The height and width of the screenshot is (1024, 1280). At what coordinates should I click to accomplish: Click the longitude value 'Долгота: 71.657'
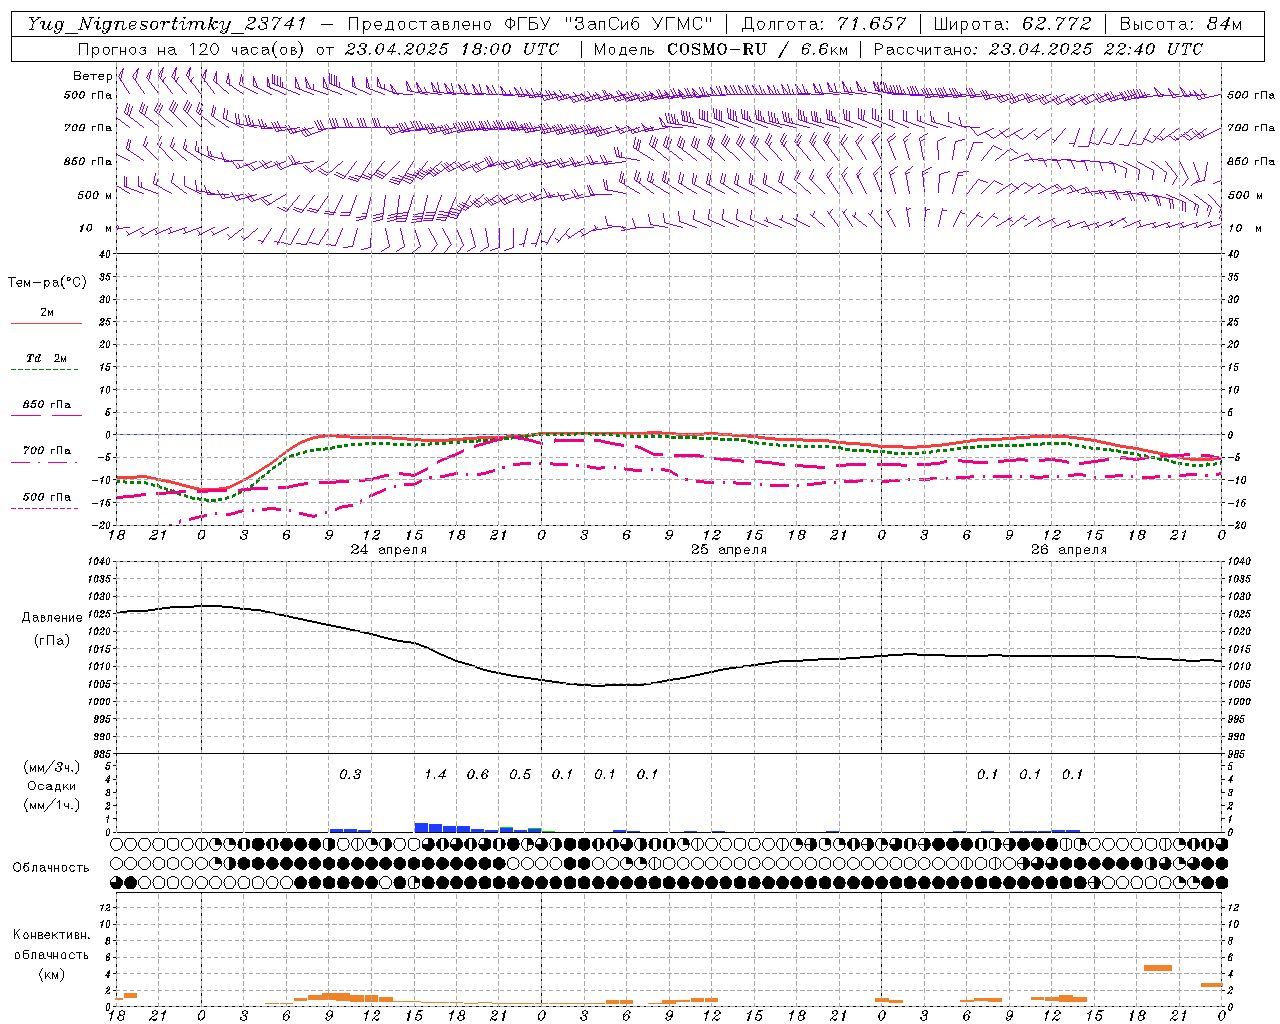824,24
